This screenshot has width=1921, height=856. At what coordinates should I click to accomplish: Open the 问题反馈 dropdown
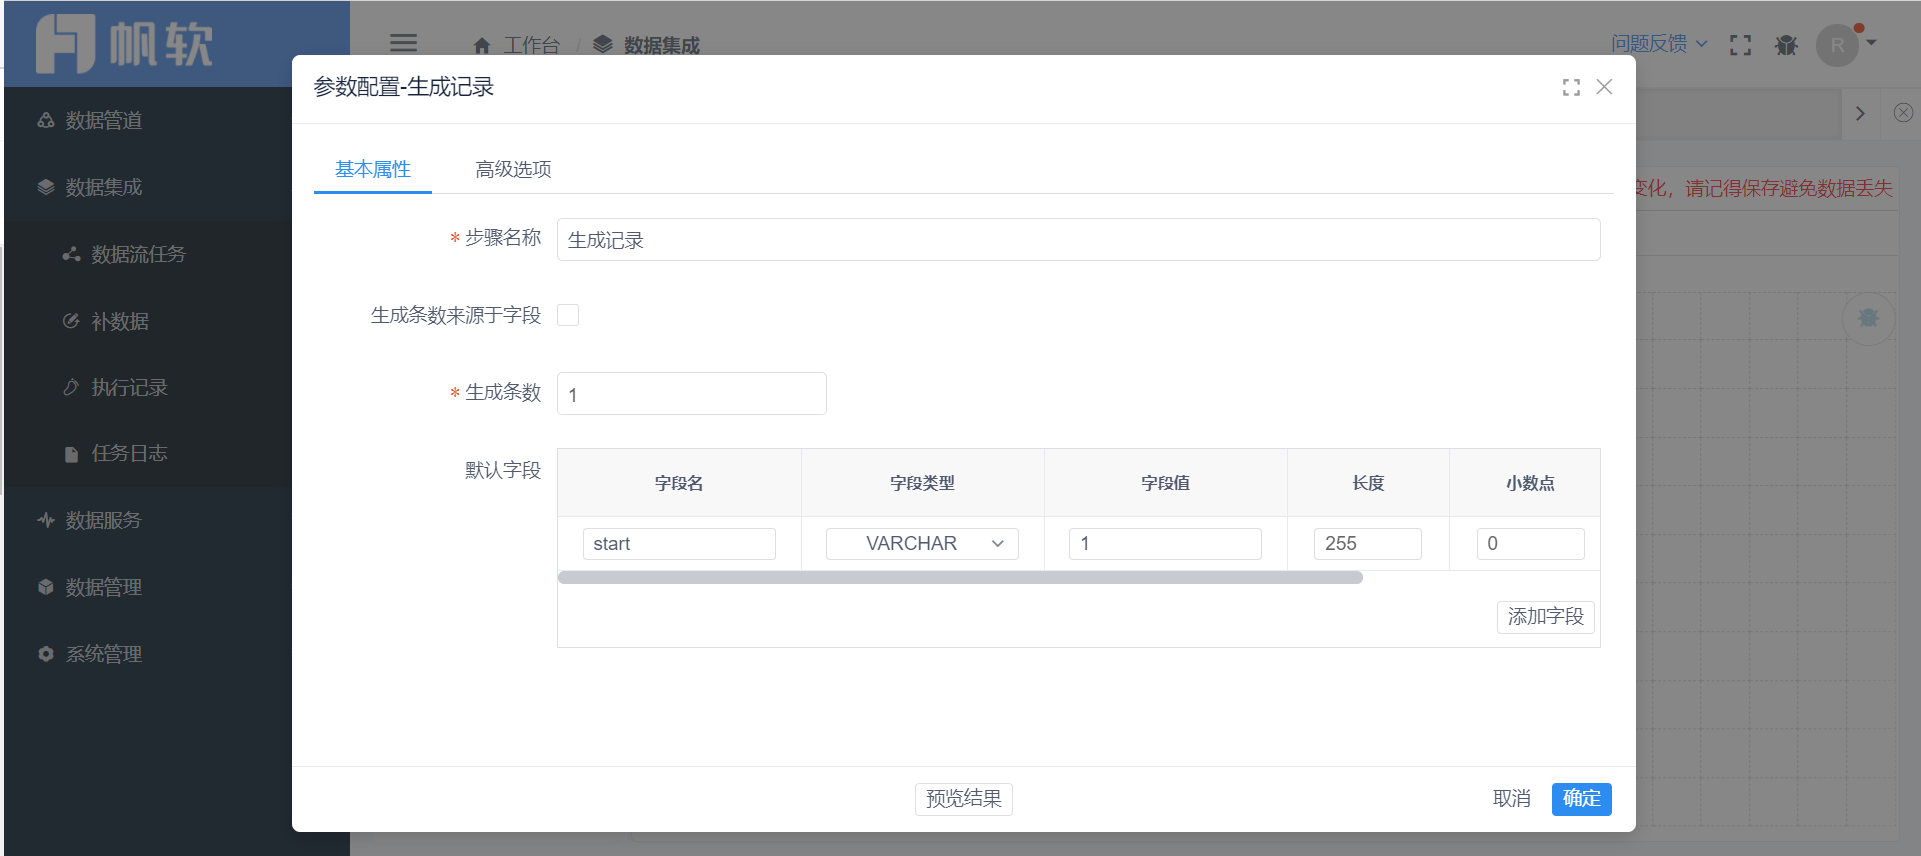pos(1659,44)
